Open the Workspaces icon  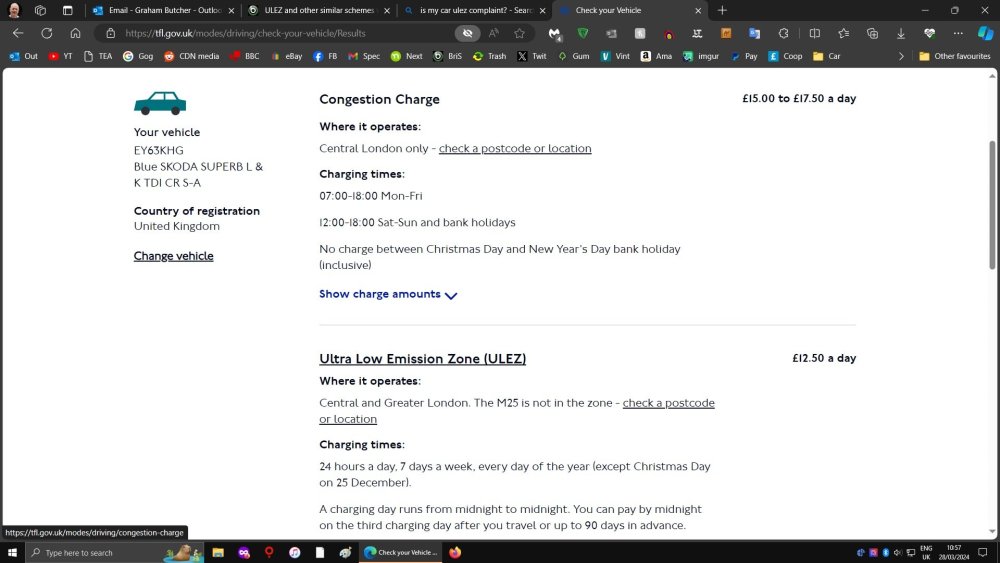coord(40,10)
